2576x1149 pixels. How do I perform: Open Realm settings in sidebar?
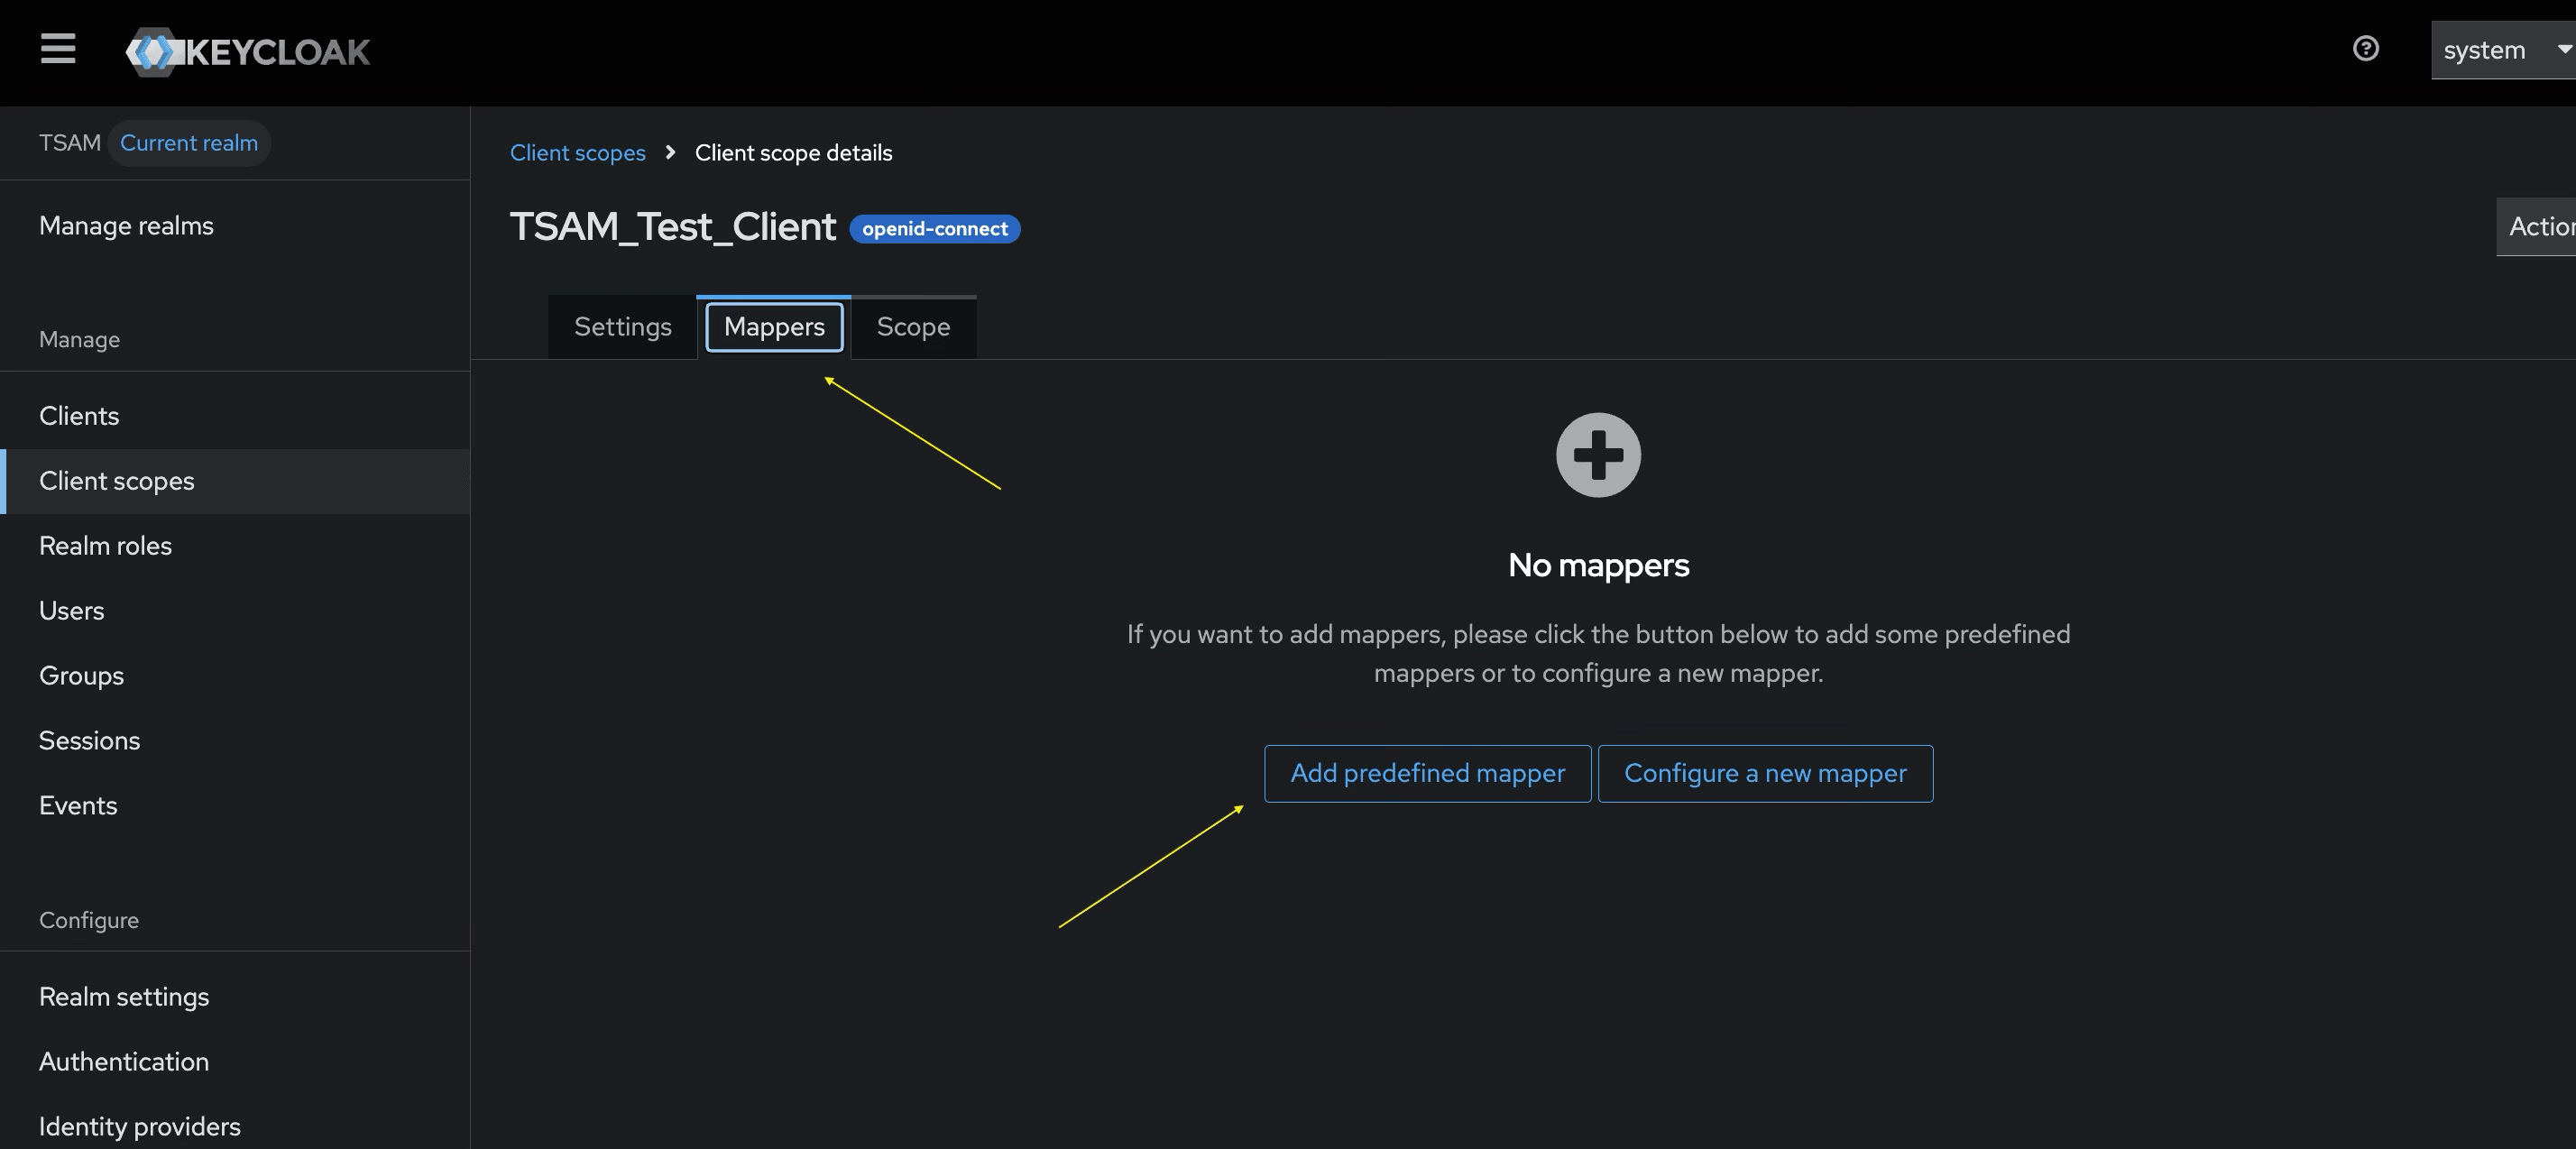pos(235,997)
